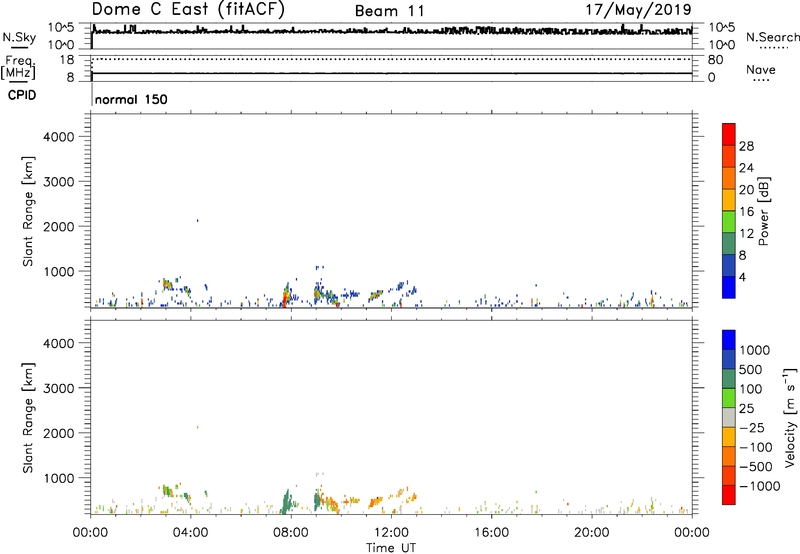Click the green echo cluster near 08:00 in velocity panel
Image resolution: width=800 pixels, height=554 pixels.
point(285,502)
